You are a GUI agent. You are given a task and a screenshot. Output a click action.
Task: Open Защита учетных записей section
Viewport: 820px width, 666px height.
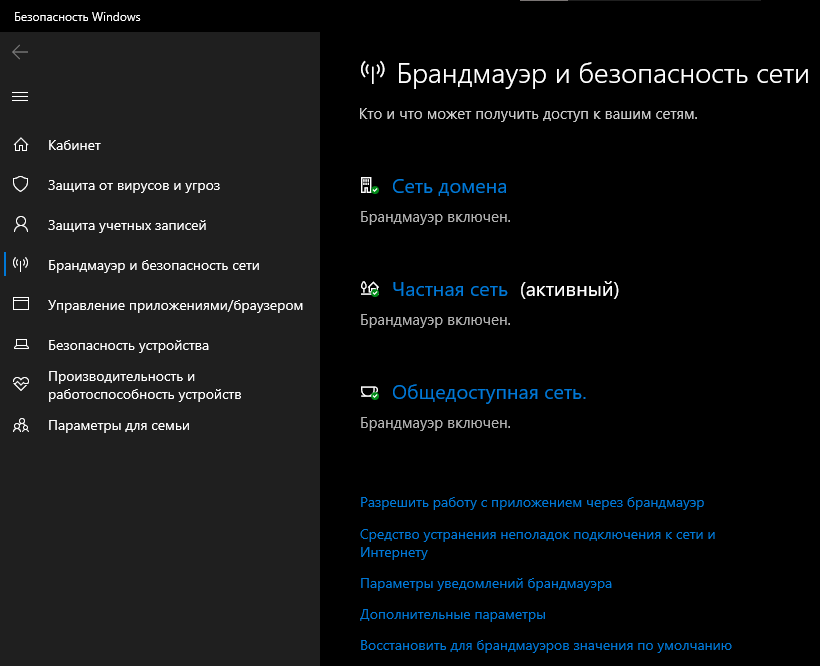pyautogui.click(x=127, y=225)
